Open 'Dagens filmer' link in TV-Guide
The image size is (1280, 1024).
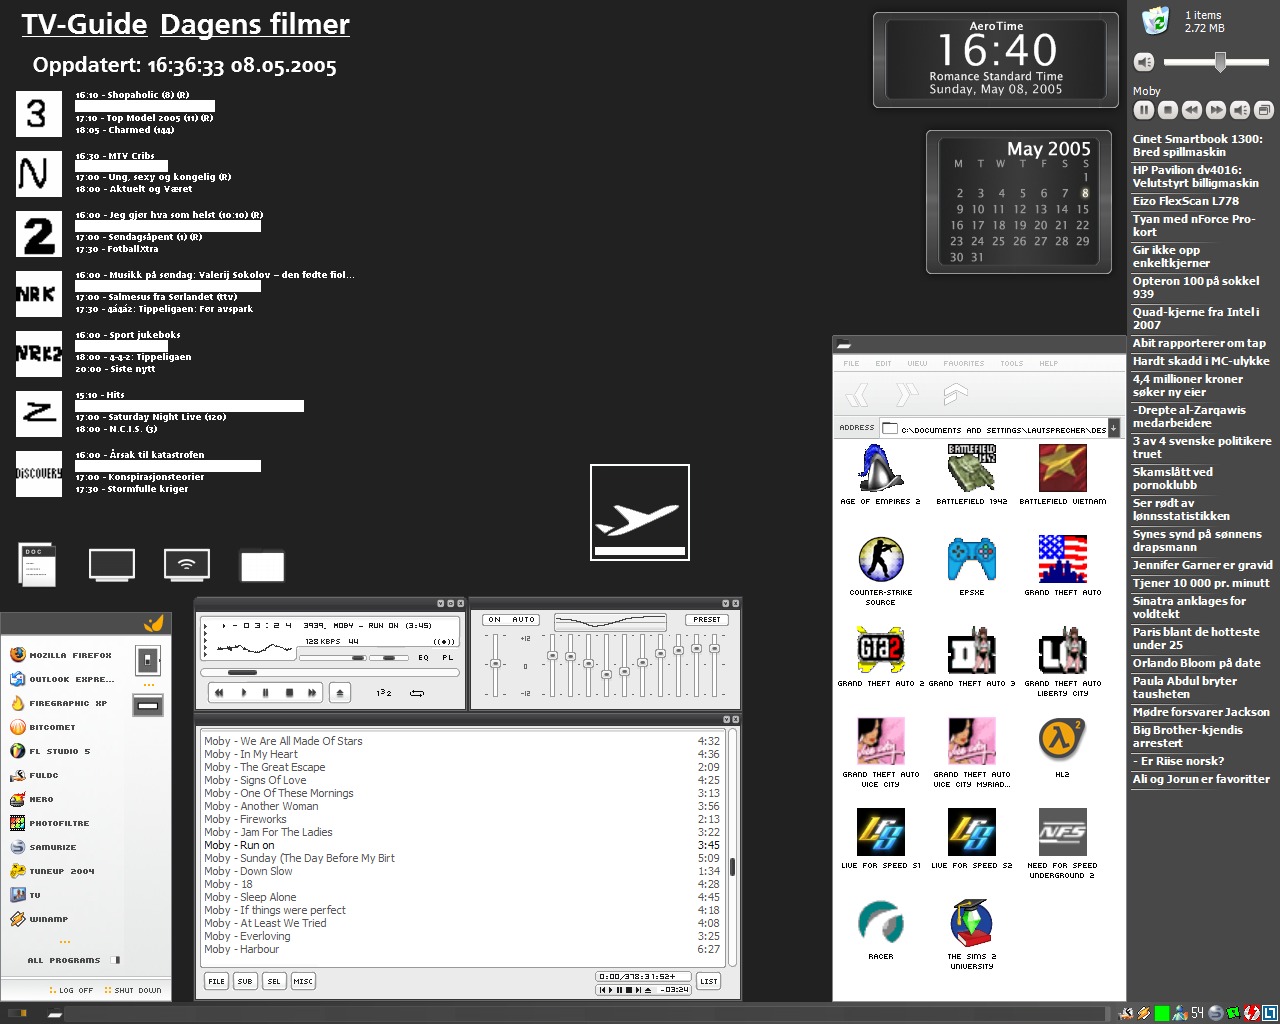(x=255, y=25)
